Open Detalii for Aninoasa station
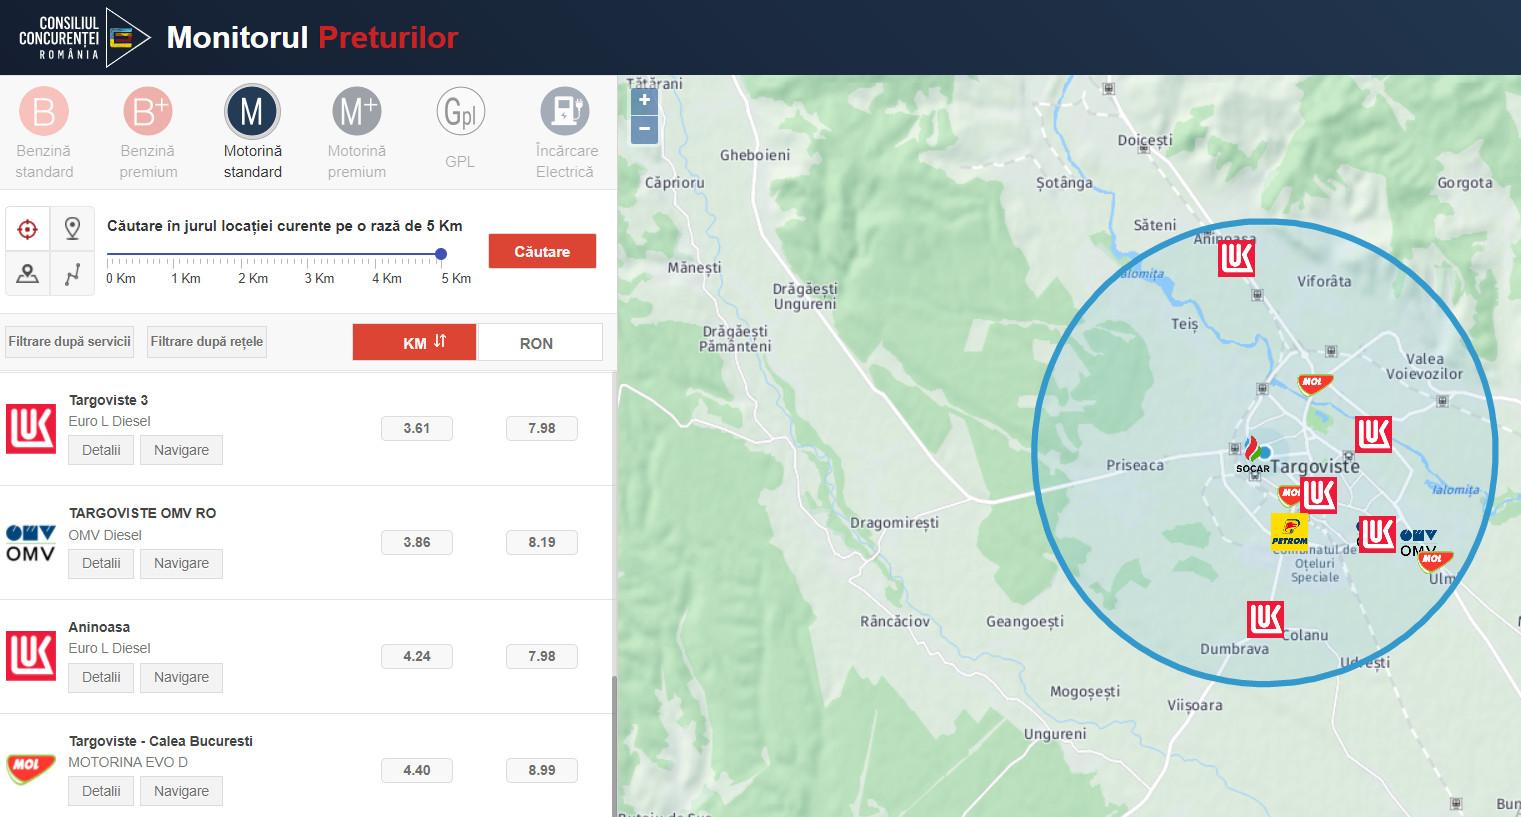 (x=101, y=677)
